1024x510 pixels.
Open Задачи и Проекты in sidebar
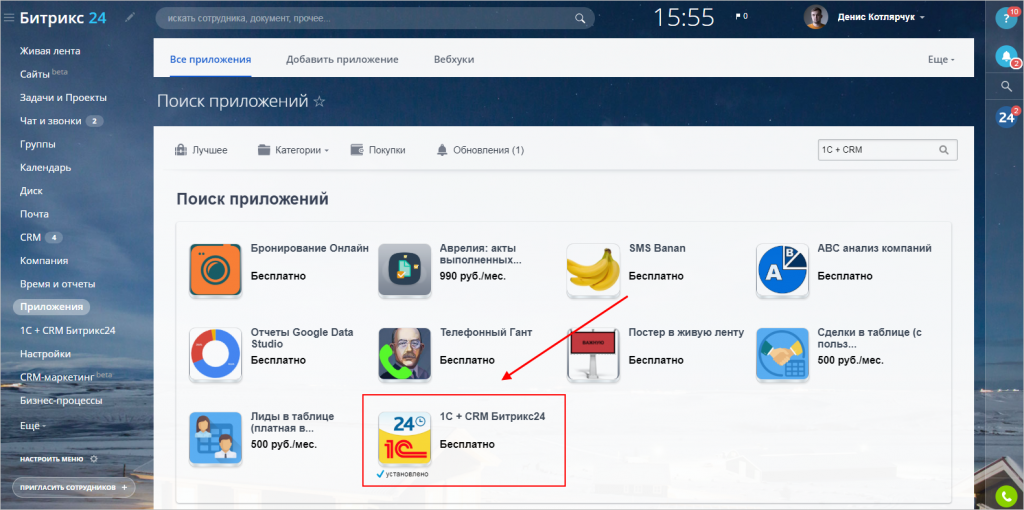63,98
